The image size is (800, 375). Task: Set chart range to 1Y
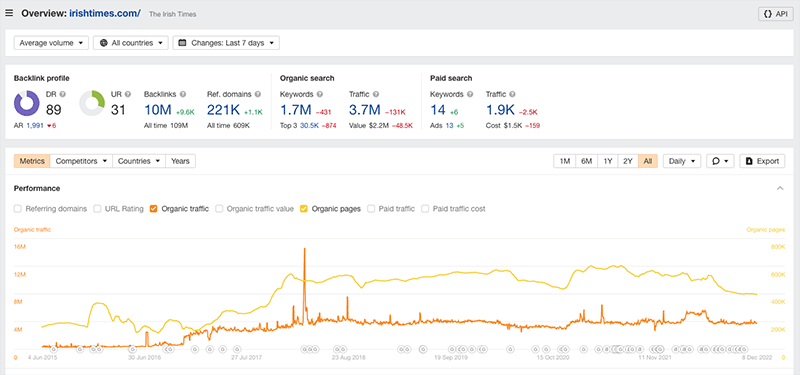[x=608, y=161]
